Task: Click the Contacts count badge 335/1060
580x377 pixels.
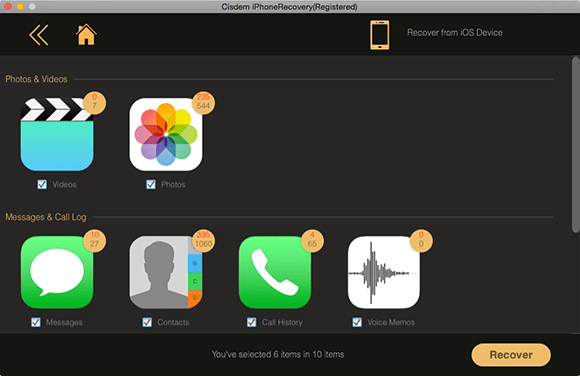Action: [203, 240]
